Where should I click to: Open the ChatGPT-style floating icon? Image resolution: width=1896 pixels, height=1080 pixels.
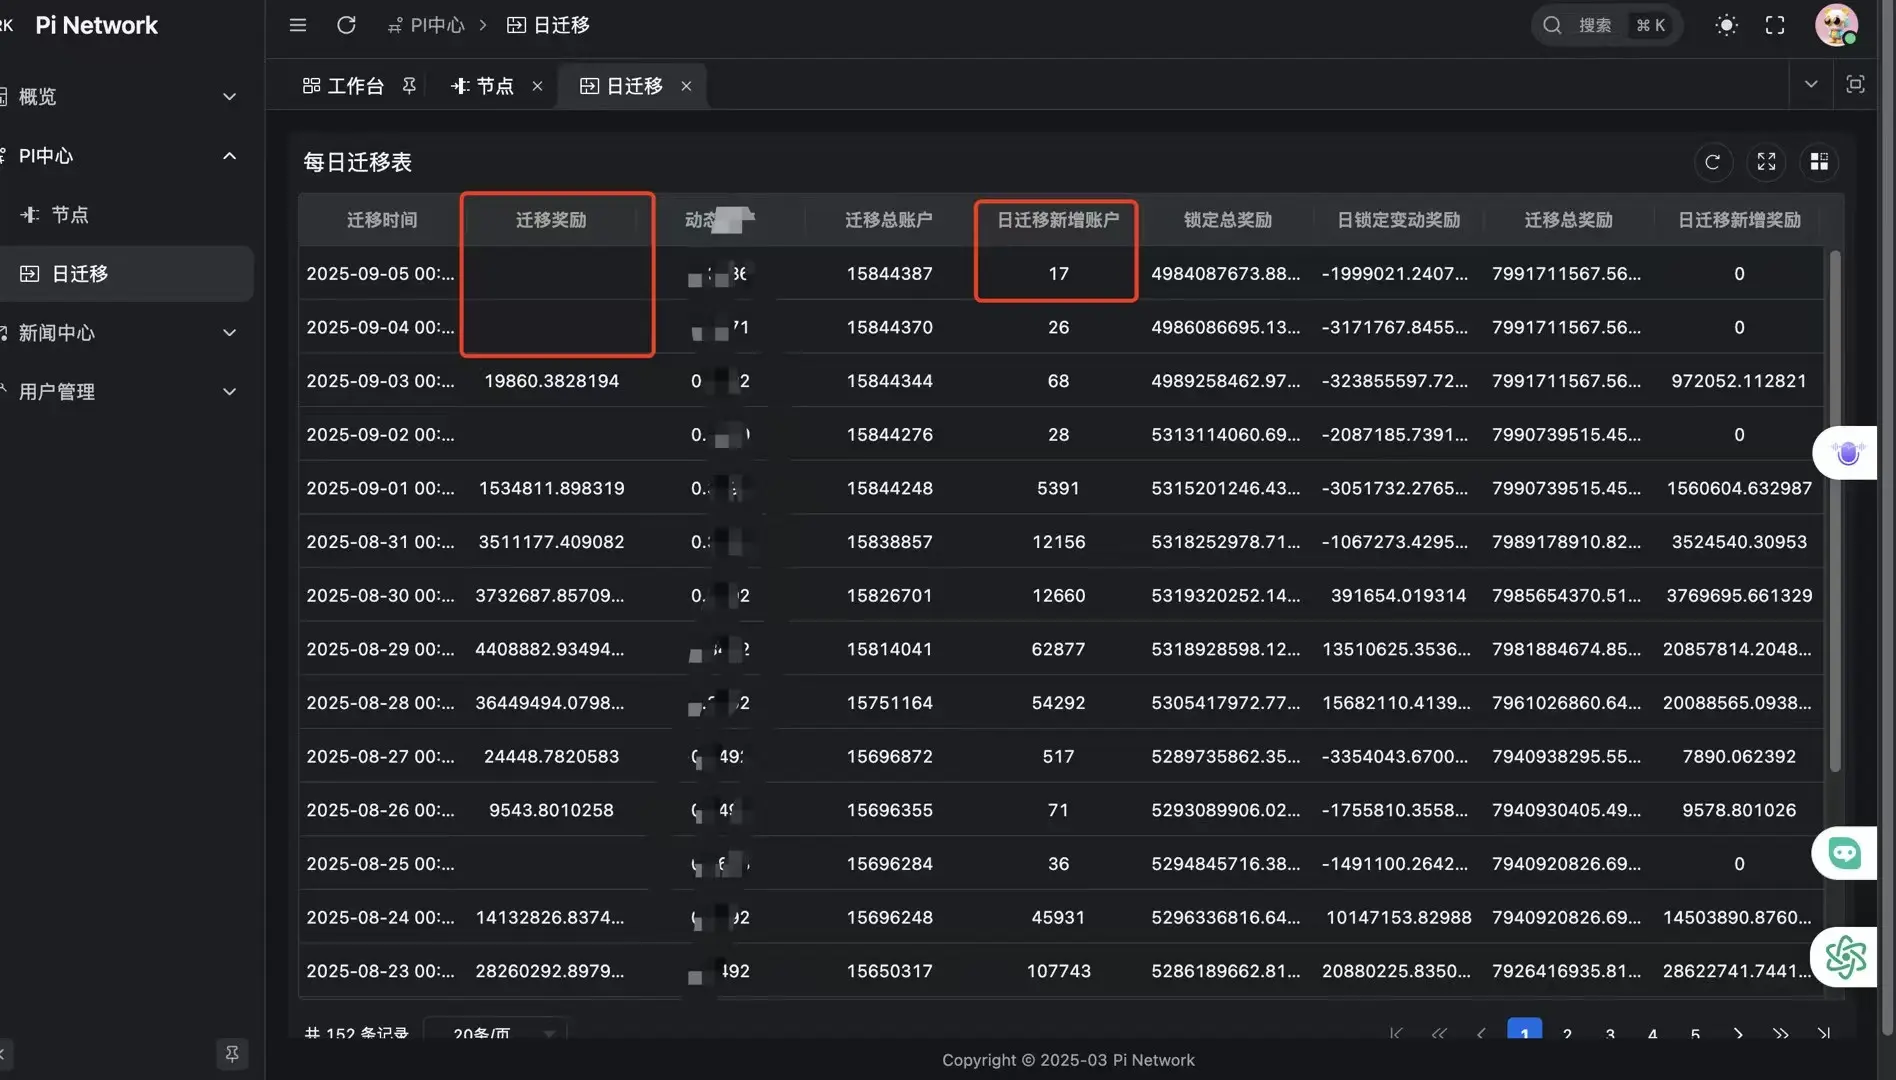click(1845, 957)
